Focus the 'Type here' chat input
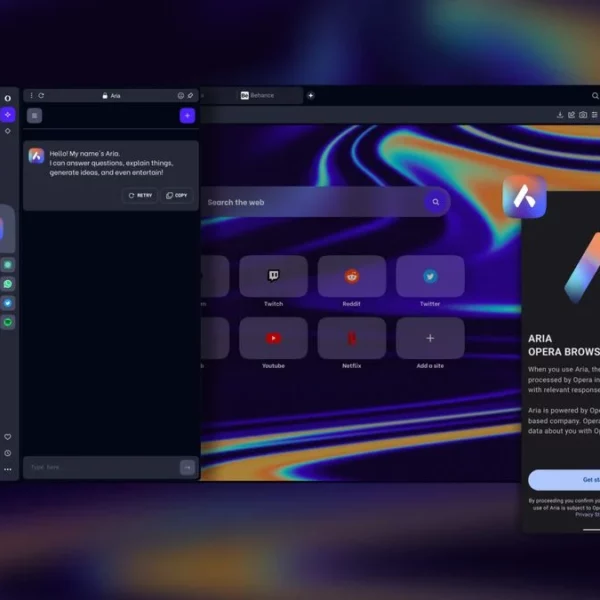Image resolution: width=600 pixels, height=600 pixels. point(101,467)
